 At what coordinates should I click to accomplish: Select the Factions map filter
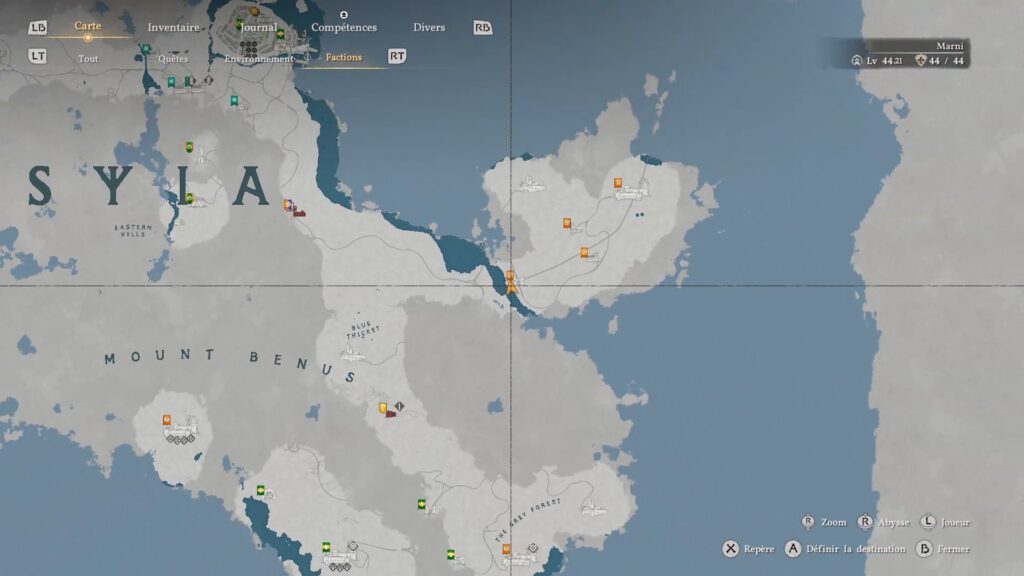click(344, 57)
